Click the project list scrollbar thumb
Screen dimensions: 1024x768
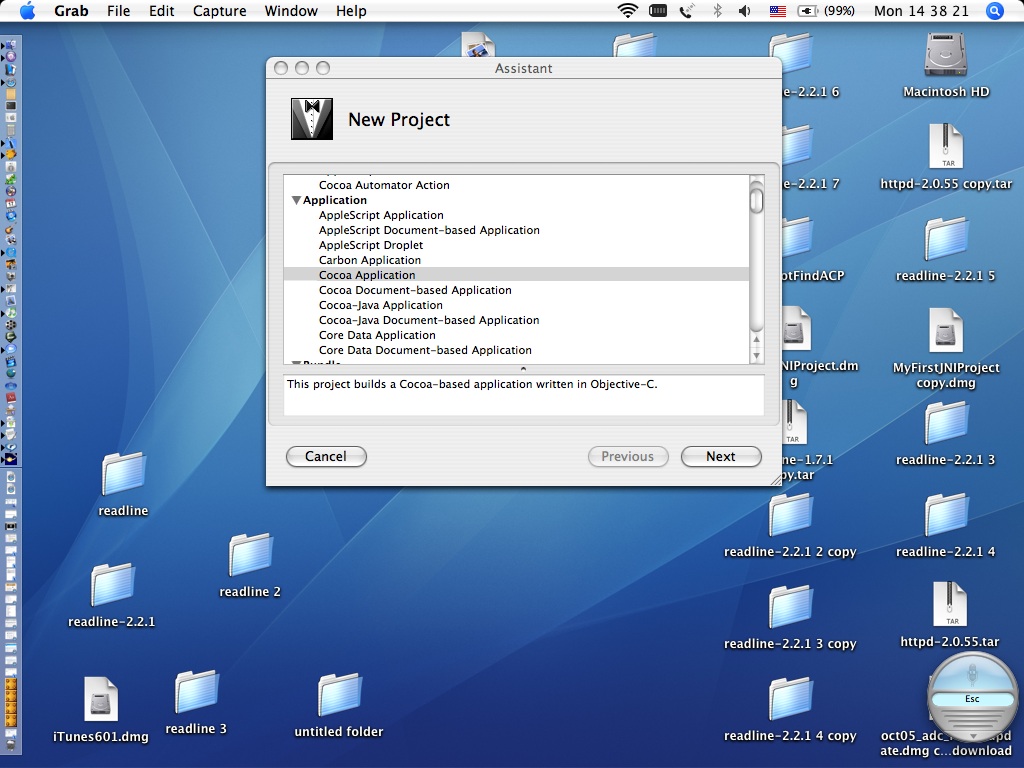756,199
